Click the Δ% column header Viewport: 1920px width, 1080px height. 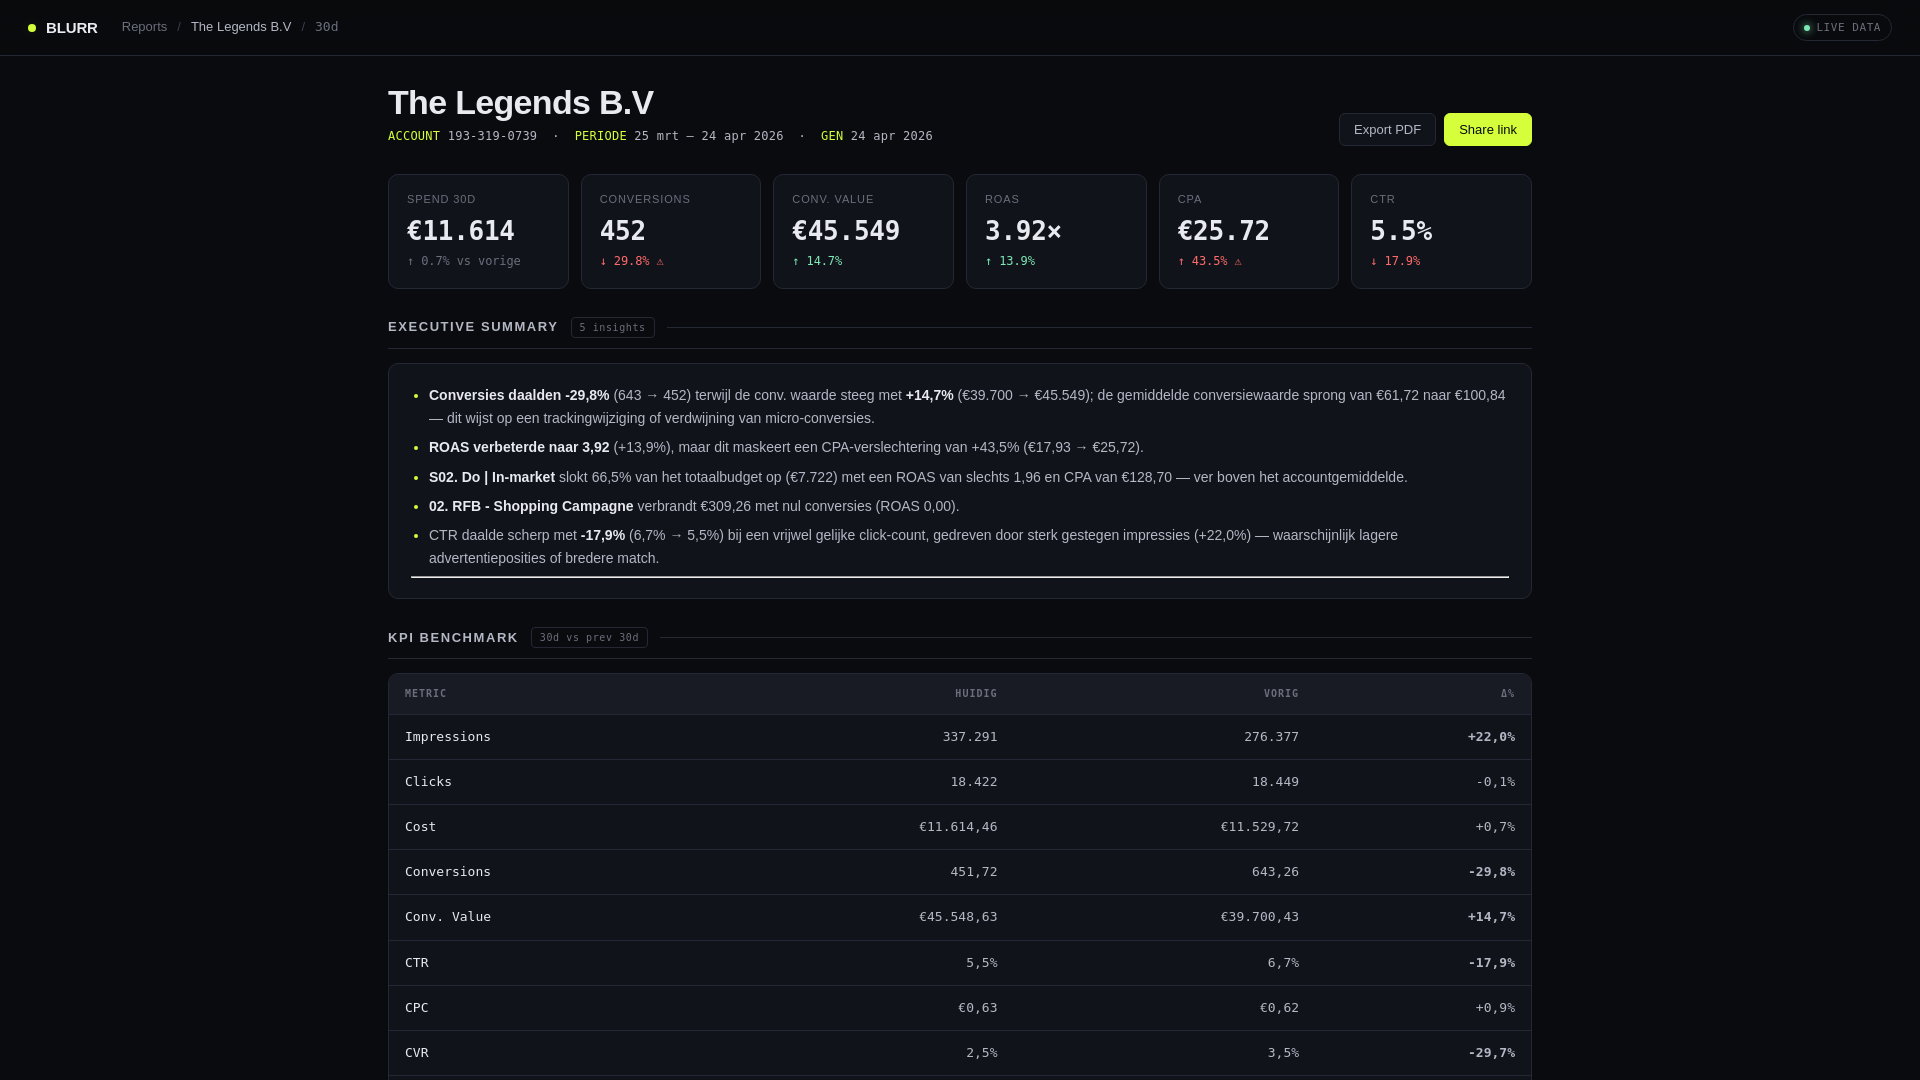coord(1507,694)
